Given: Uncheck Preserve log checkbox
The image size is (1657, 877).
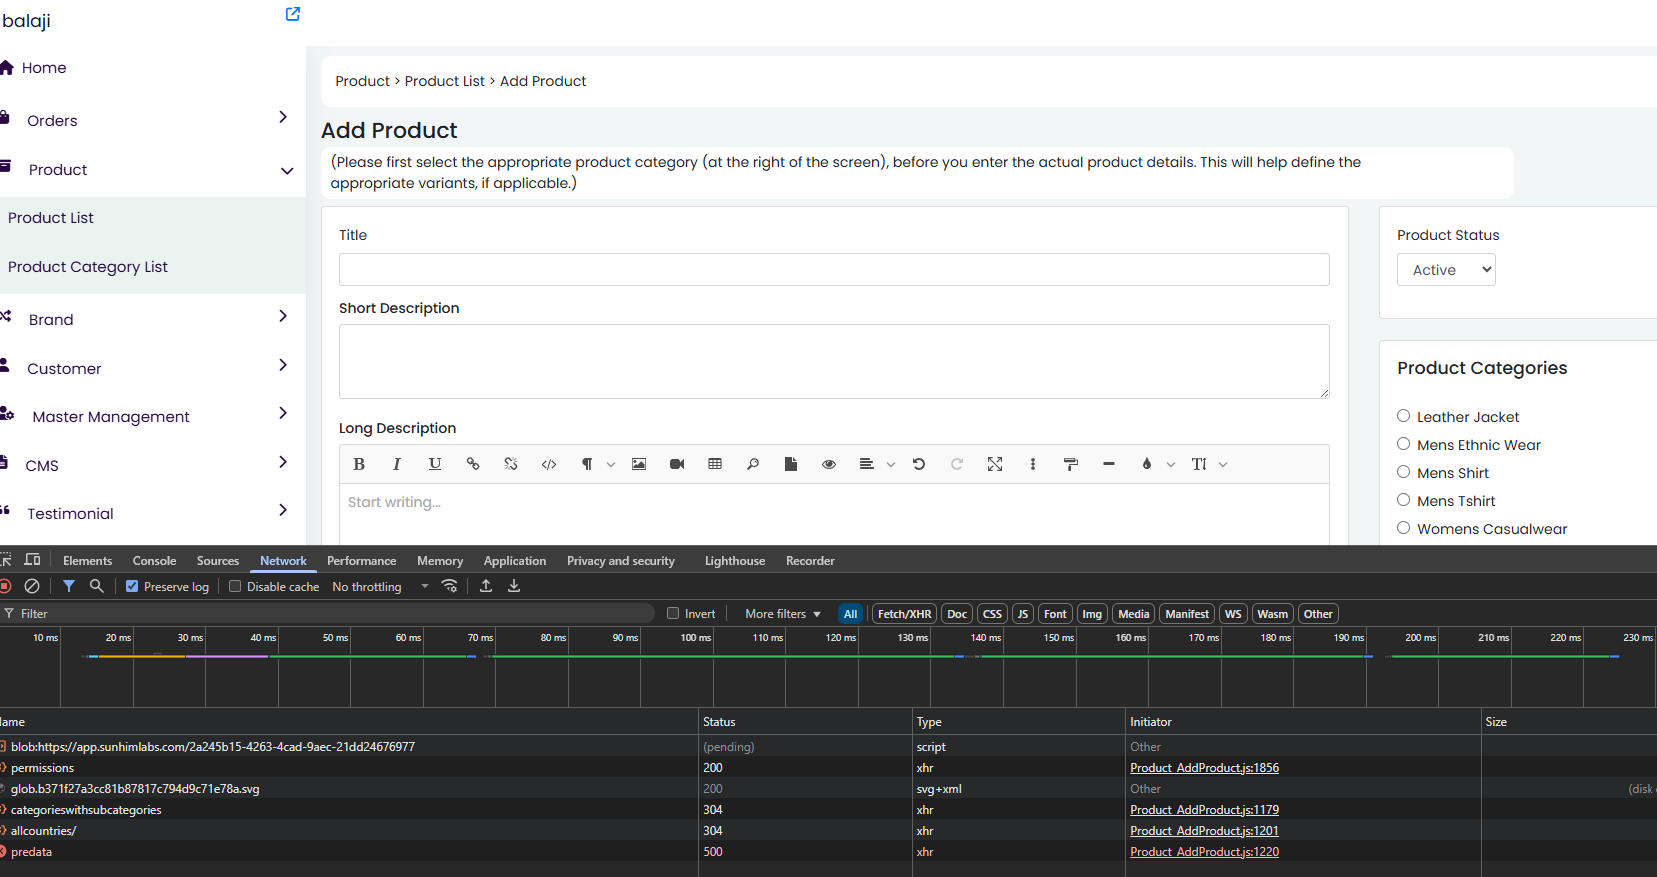Looking at the screenshot, I should pos(132,587).
